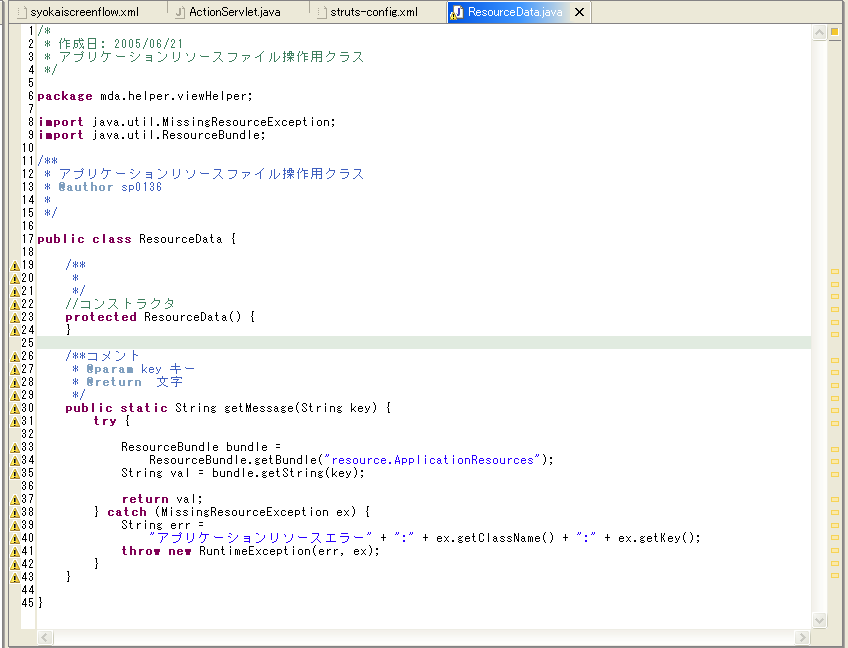Screen dimensions: 848x648
Task: Click the vertical scrollbar up arrow
Action: click(818, 31)
